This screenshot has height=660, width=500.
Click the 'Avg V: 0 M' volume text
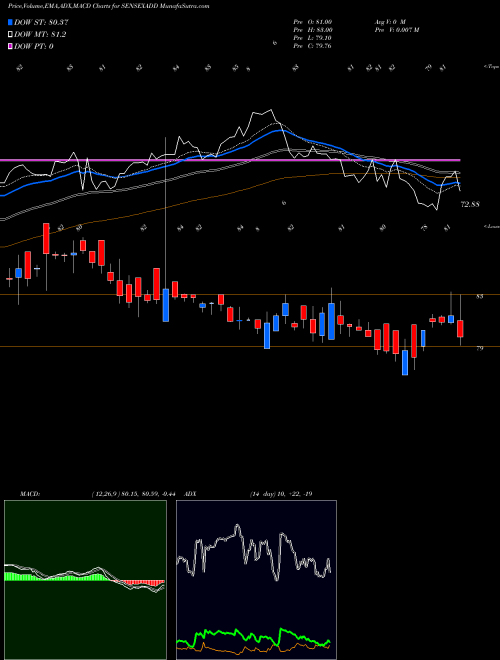coord(389,22)
